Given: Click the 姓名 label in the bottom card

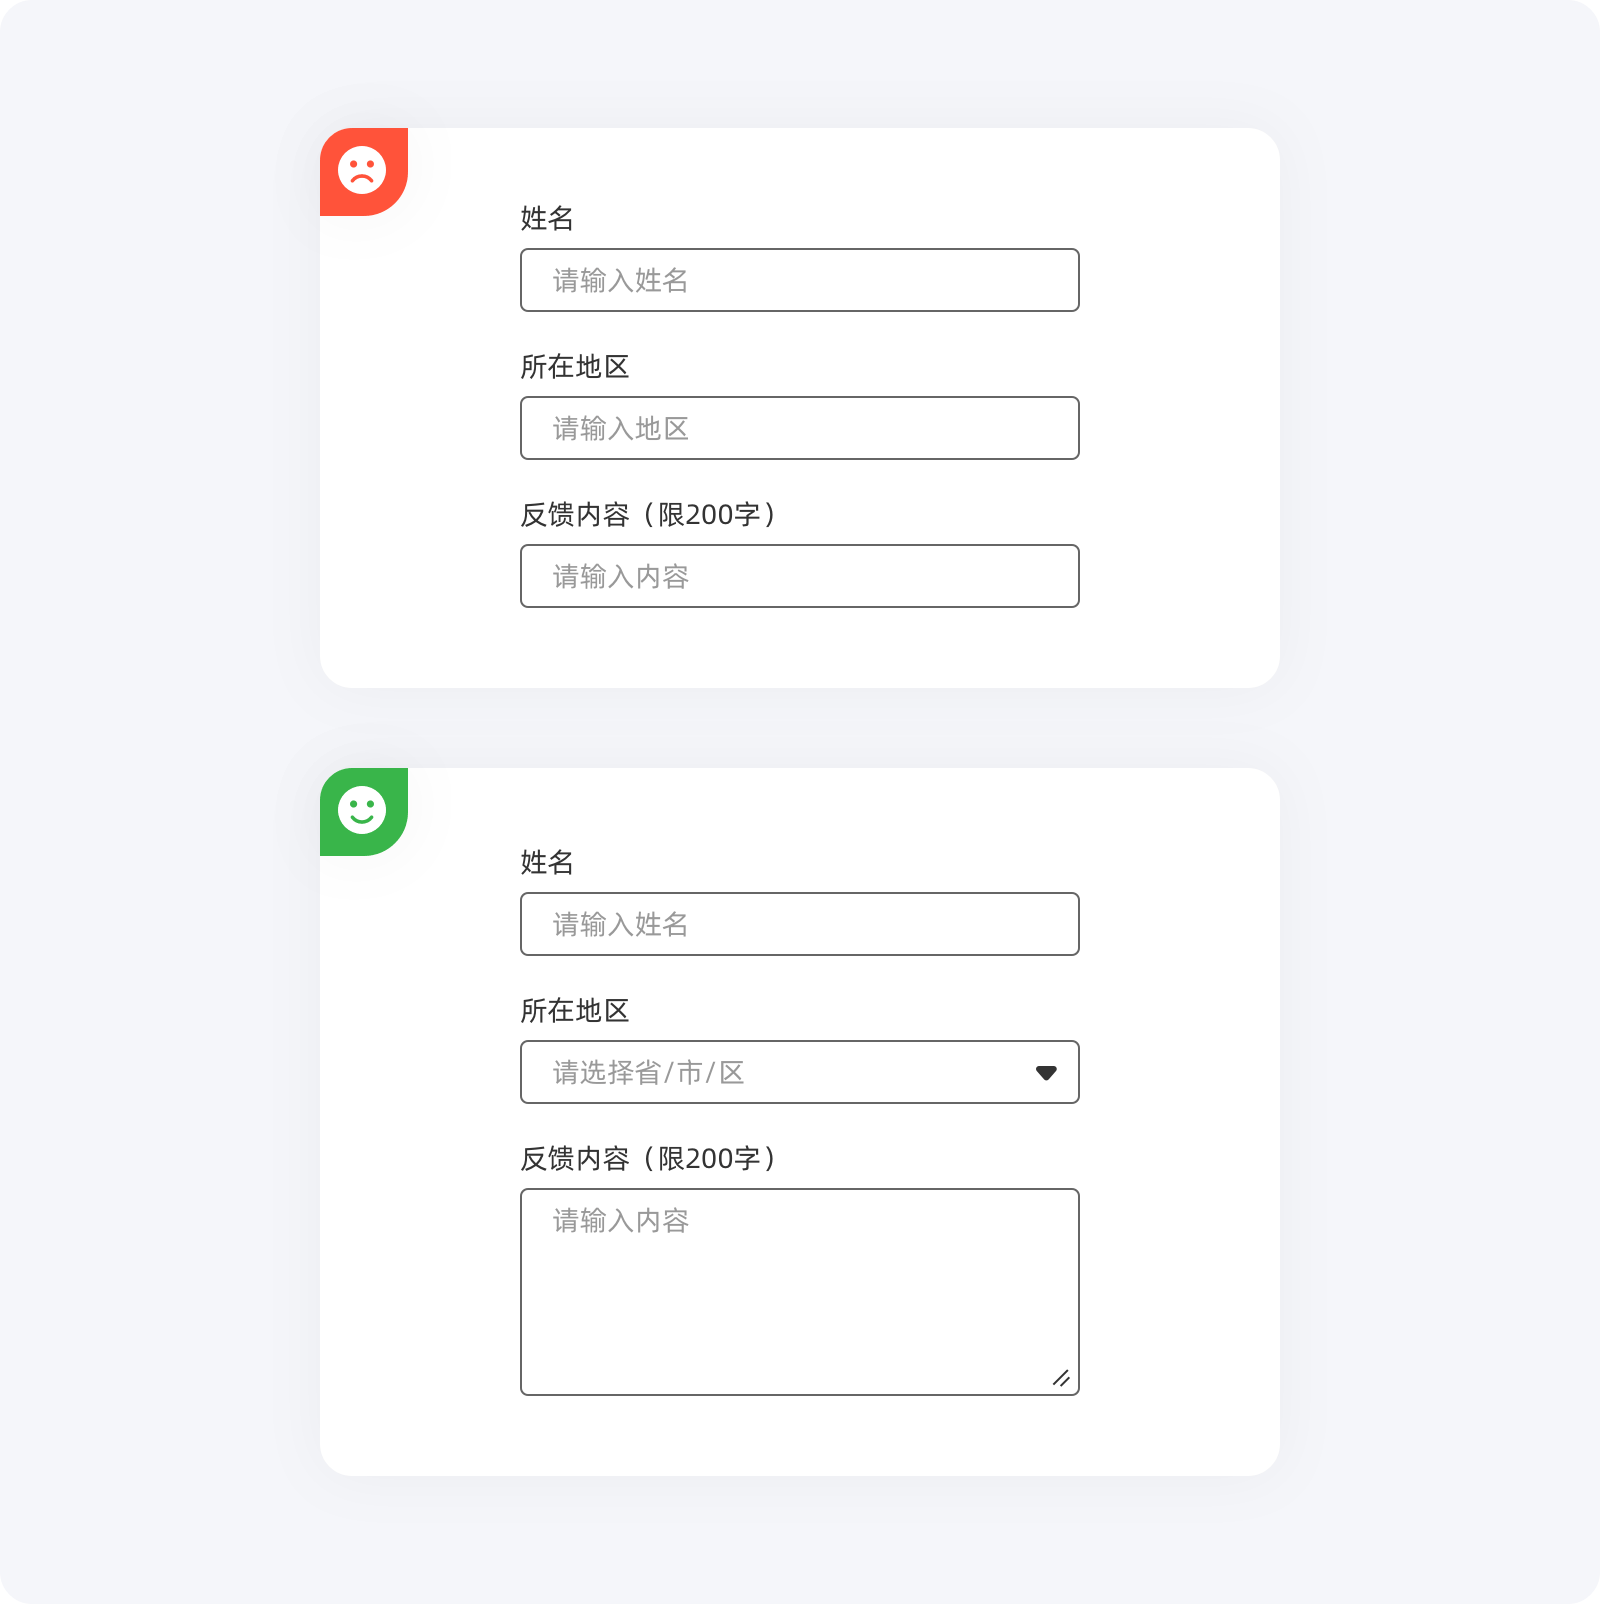Looking at the screenshot, I should (547, 862).
